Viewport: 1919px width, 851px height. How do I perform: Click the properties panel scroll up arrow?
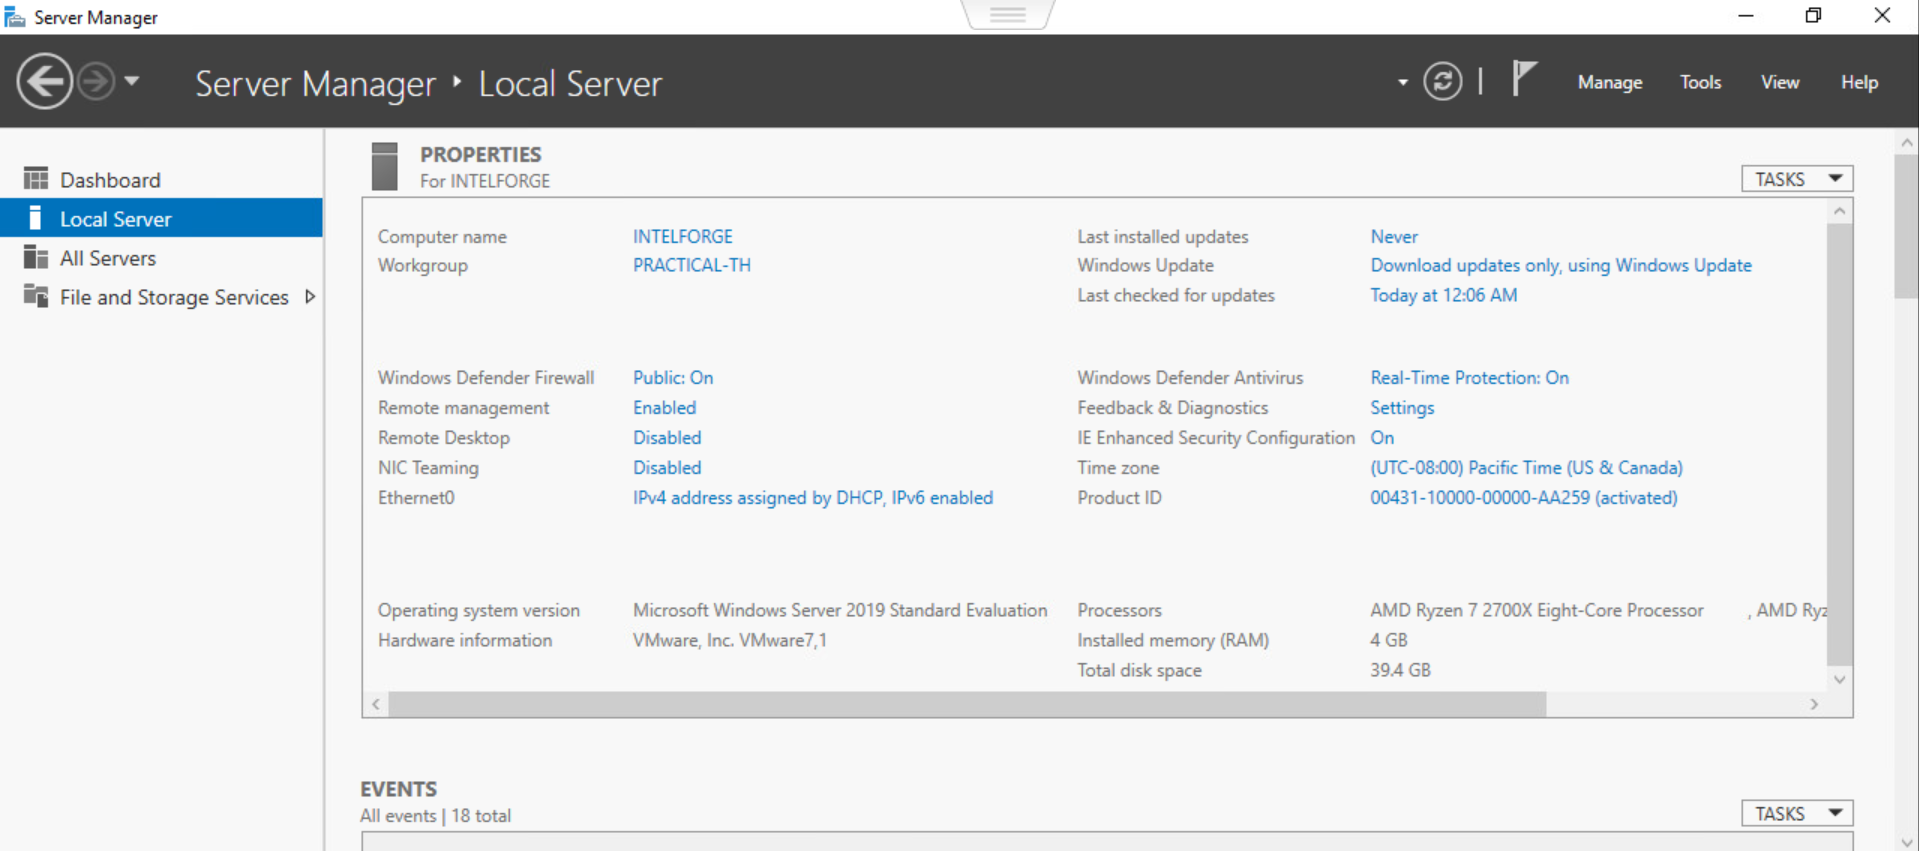click(1839, 211)
